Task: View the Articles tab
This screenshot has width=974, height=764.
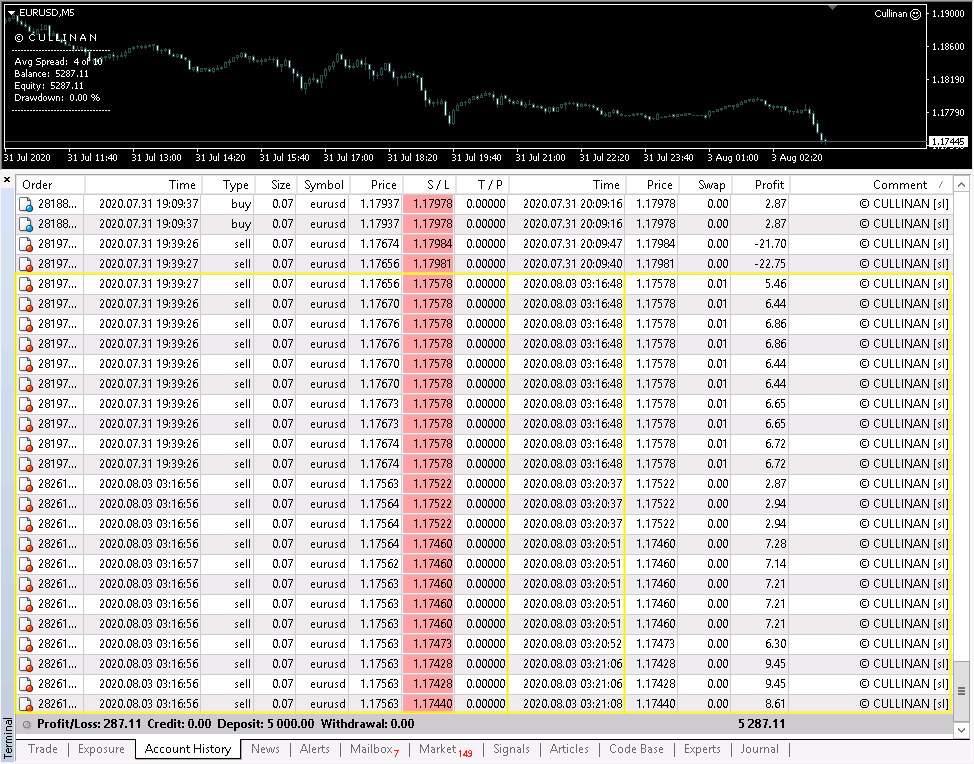Action: click(x=569, y=749)
